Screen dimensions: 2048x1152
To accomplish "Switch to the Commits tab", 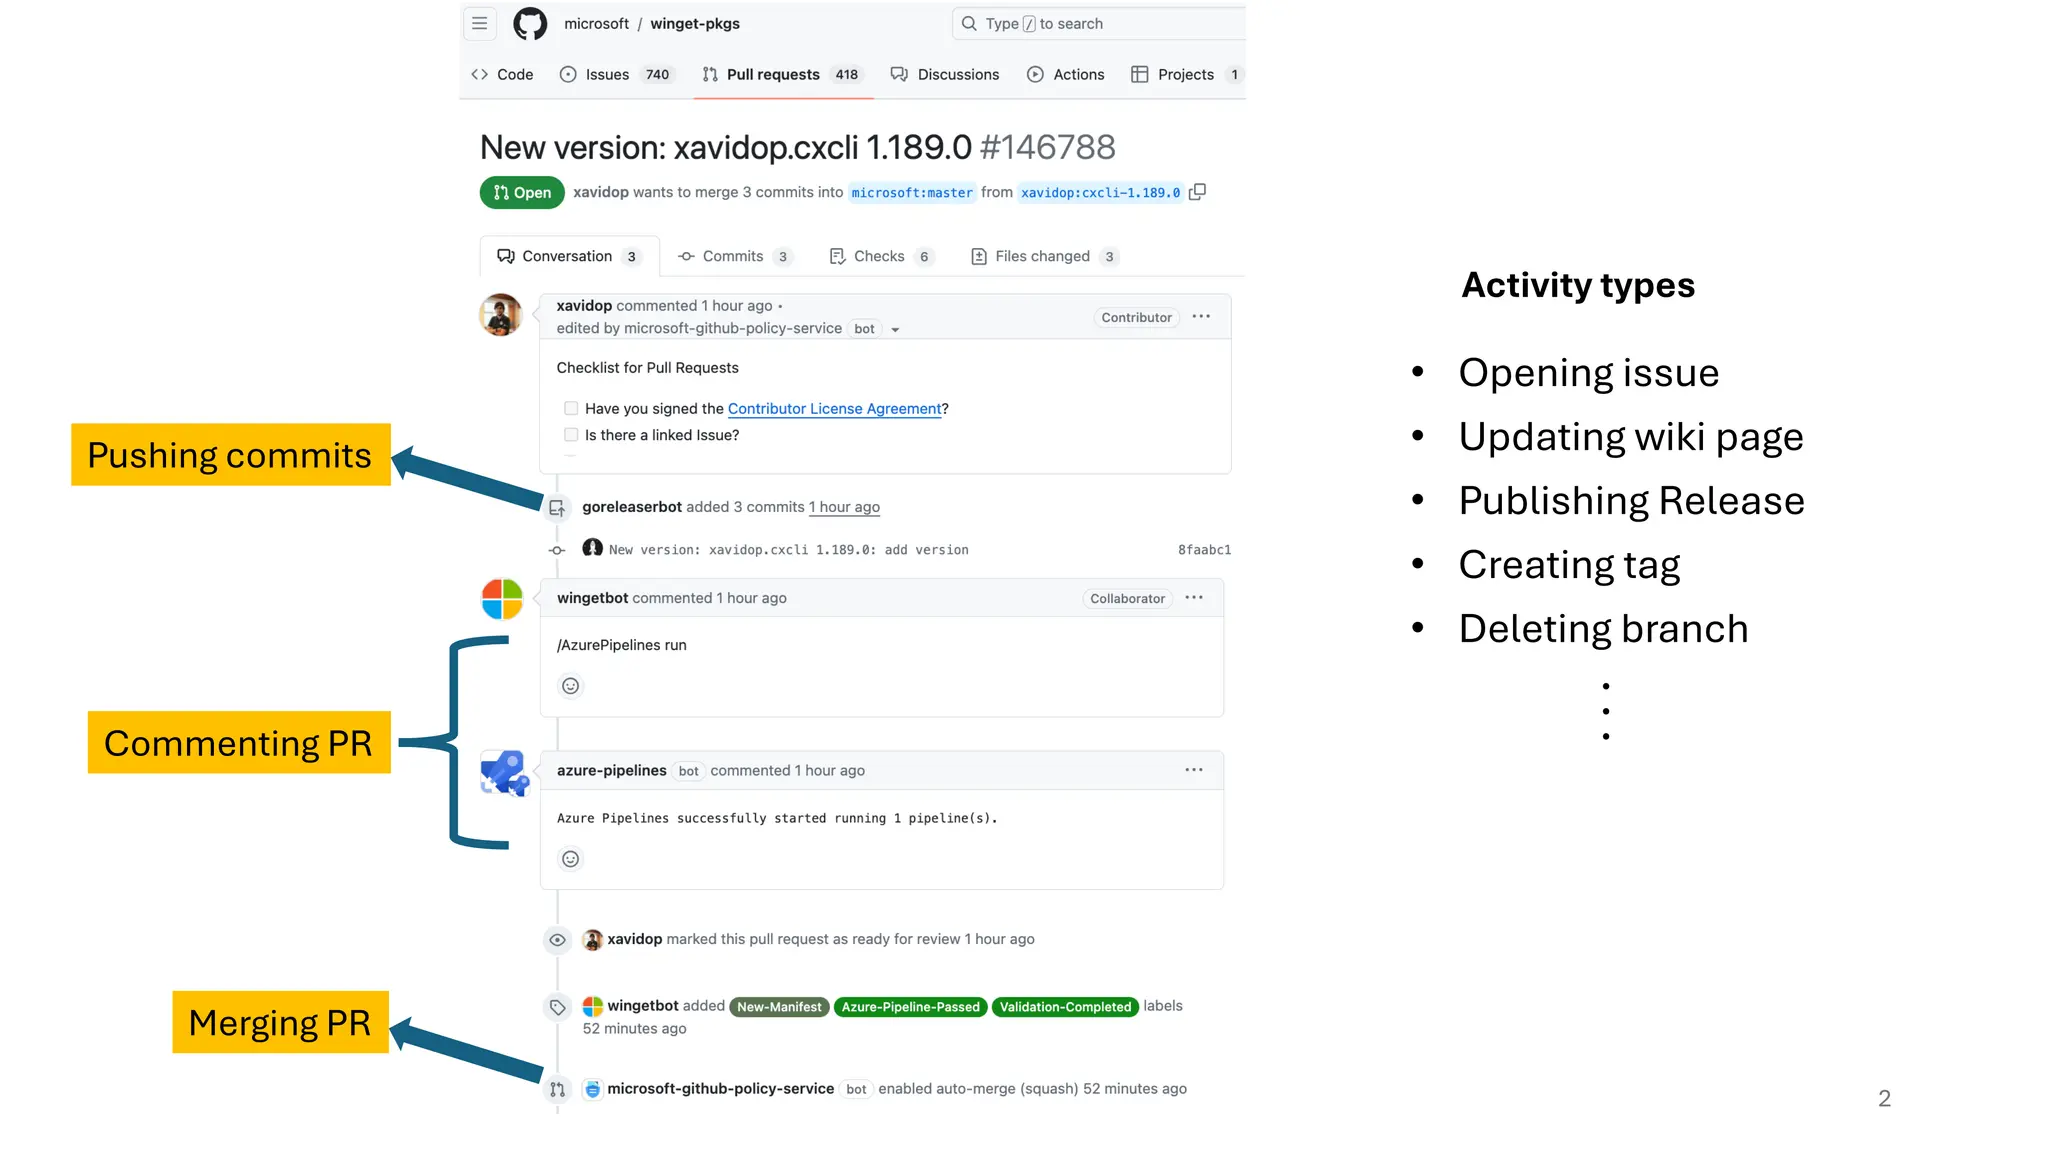I will point(733,256).
